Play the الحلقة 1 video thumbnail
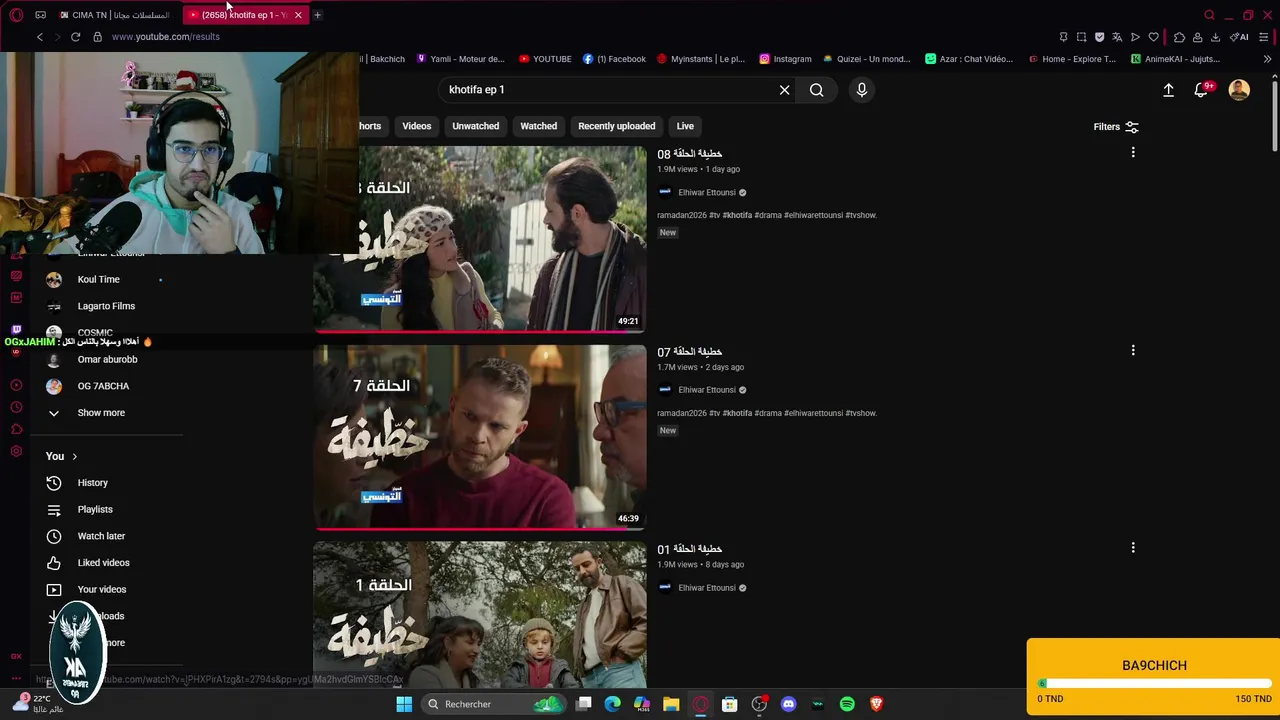1280x720 pixels. (x=480, y=615)
